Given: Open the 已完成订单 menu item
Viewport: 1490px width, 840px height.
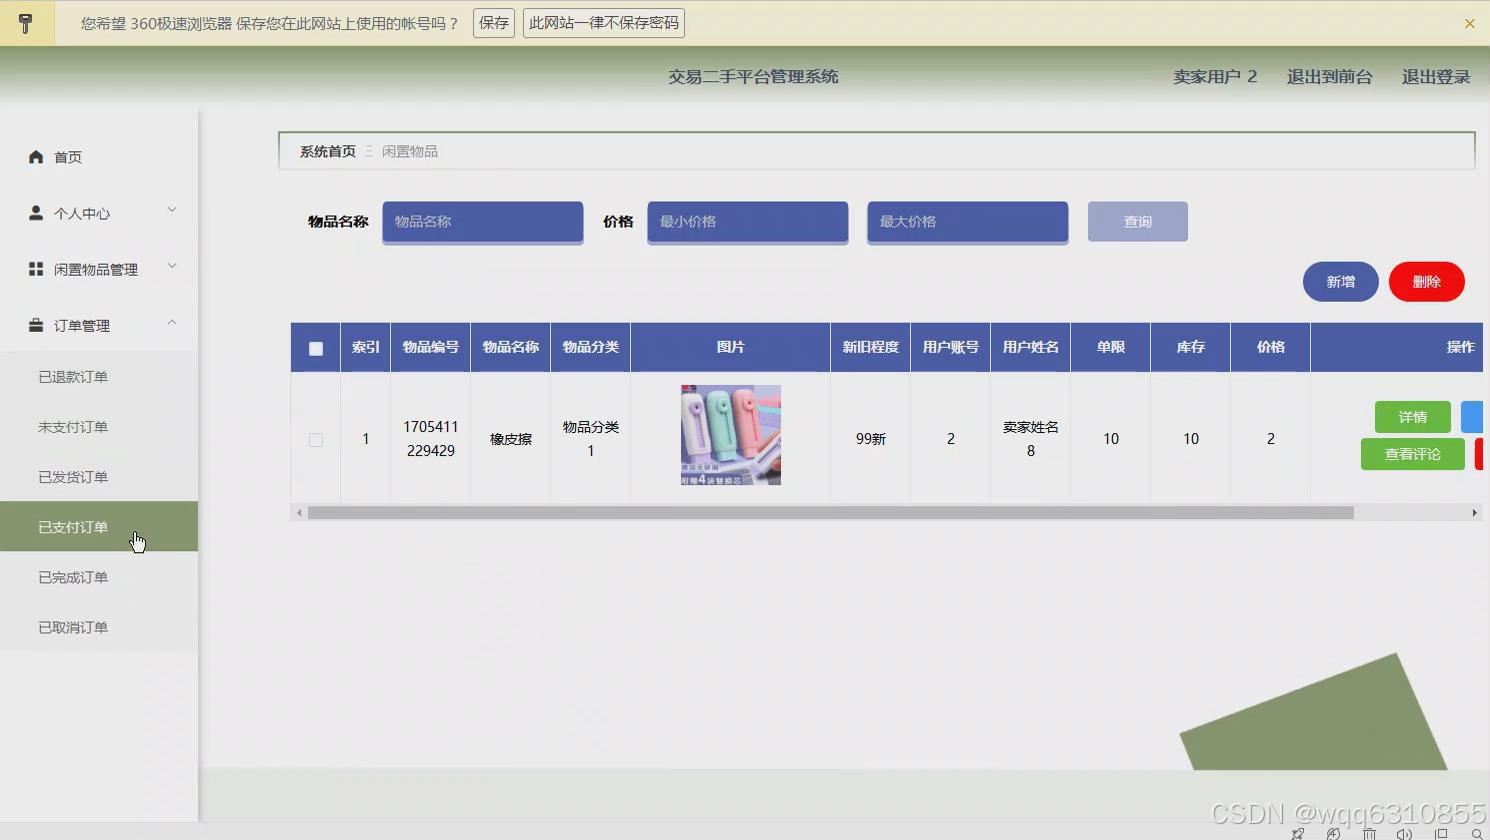Looking at the screenshot, I should point(99,577).
